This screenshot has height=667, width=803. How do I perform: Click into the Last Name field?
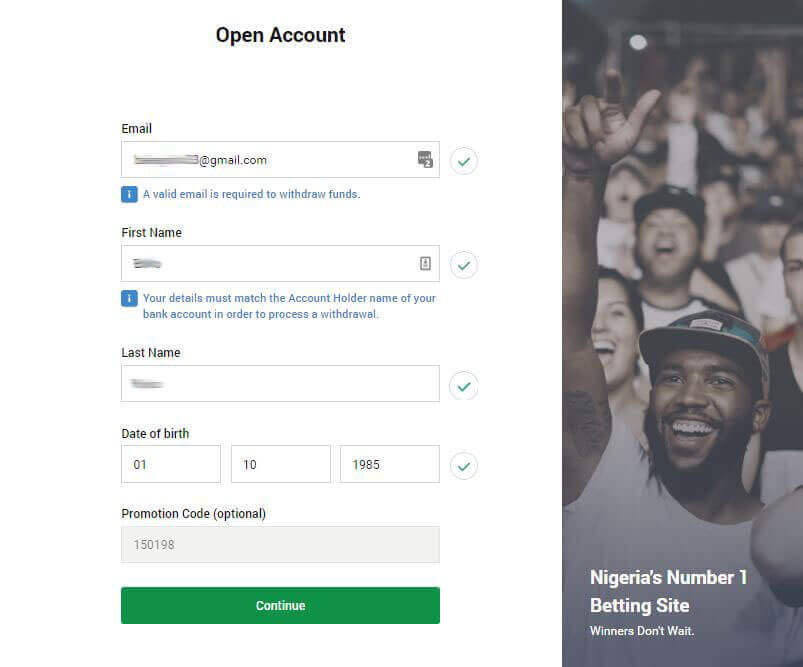click(280, 384)
